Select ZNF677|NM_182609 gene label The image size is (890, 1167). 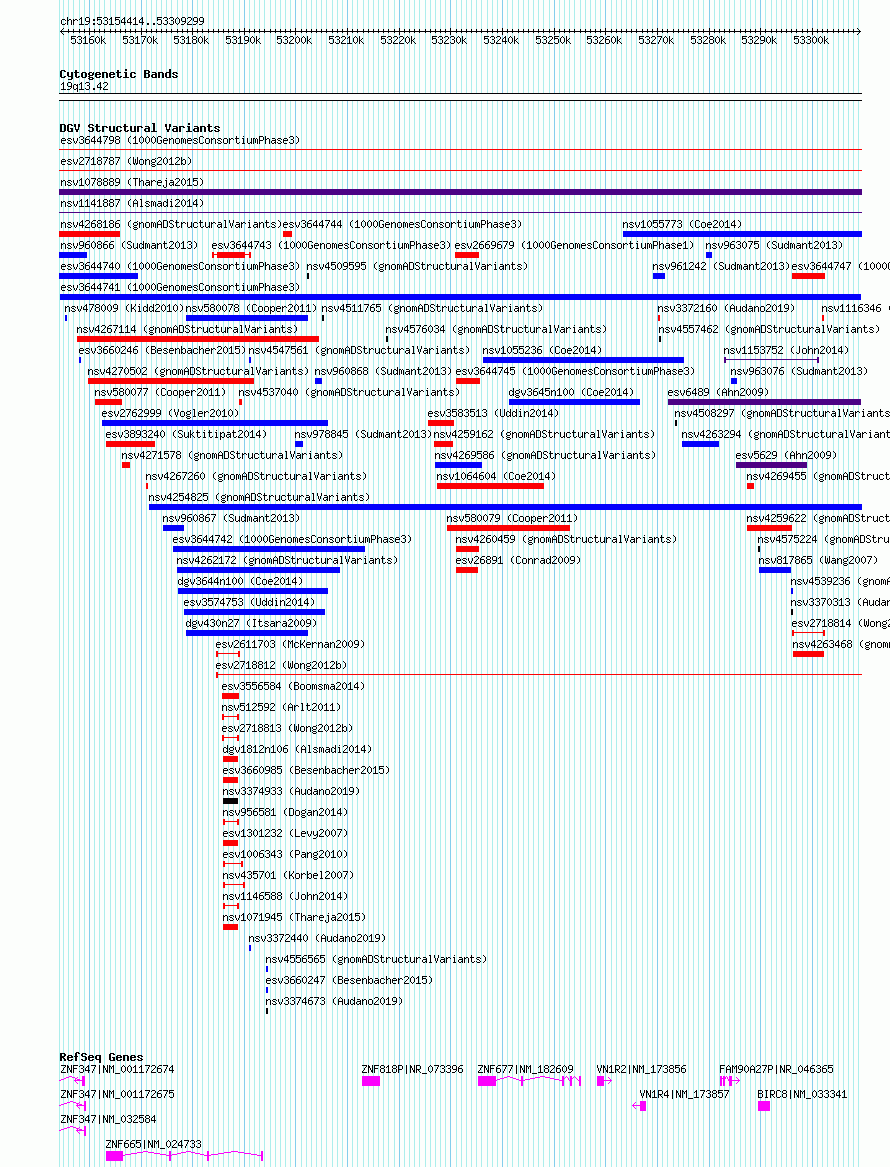coord(525,1070)
